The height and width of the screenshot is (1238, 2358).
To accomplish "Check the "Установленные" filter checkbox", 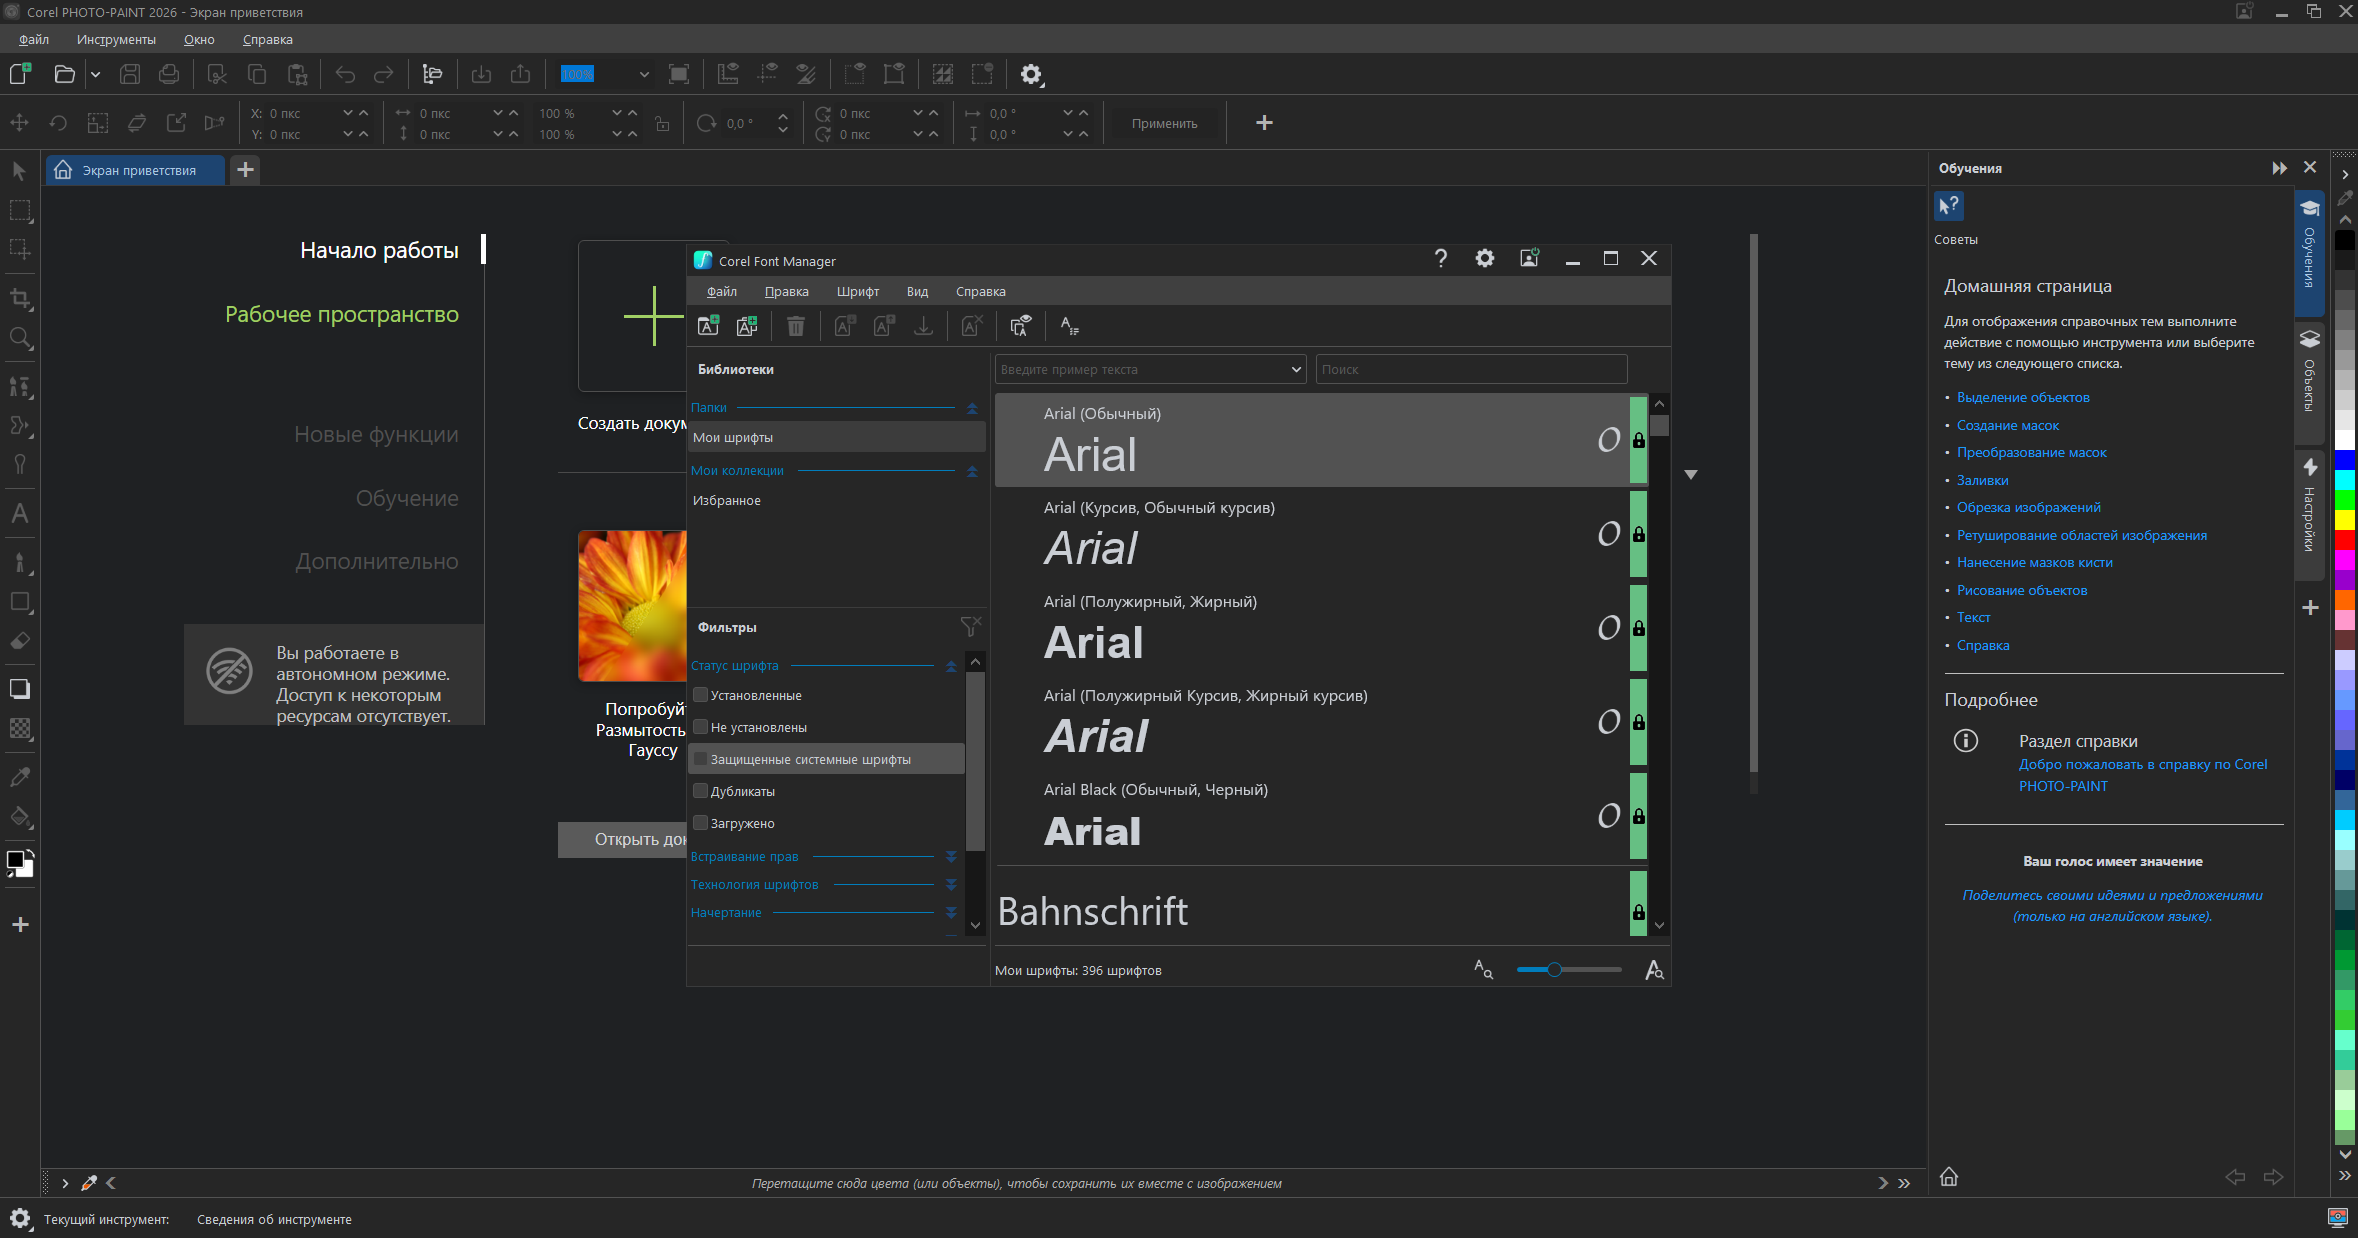I will coord(701,695).
